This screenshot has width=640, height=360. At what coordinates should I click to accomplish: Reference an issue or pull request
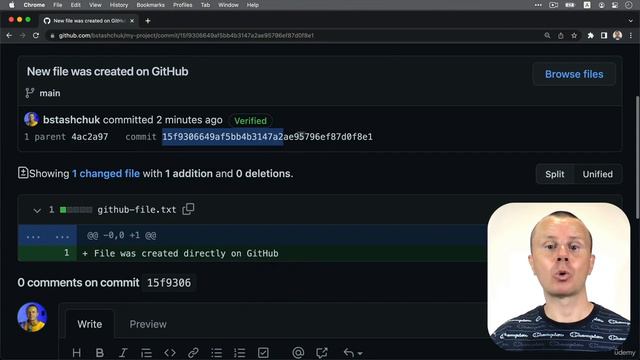pyautogui.click(x=322, y=353)
